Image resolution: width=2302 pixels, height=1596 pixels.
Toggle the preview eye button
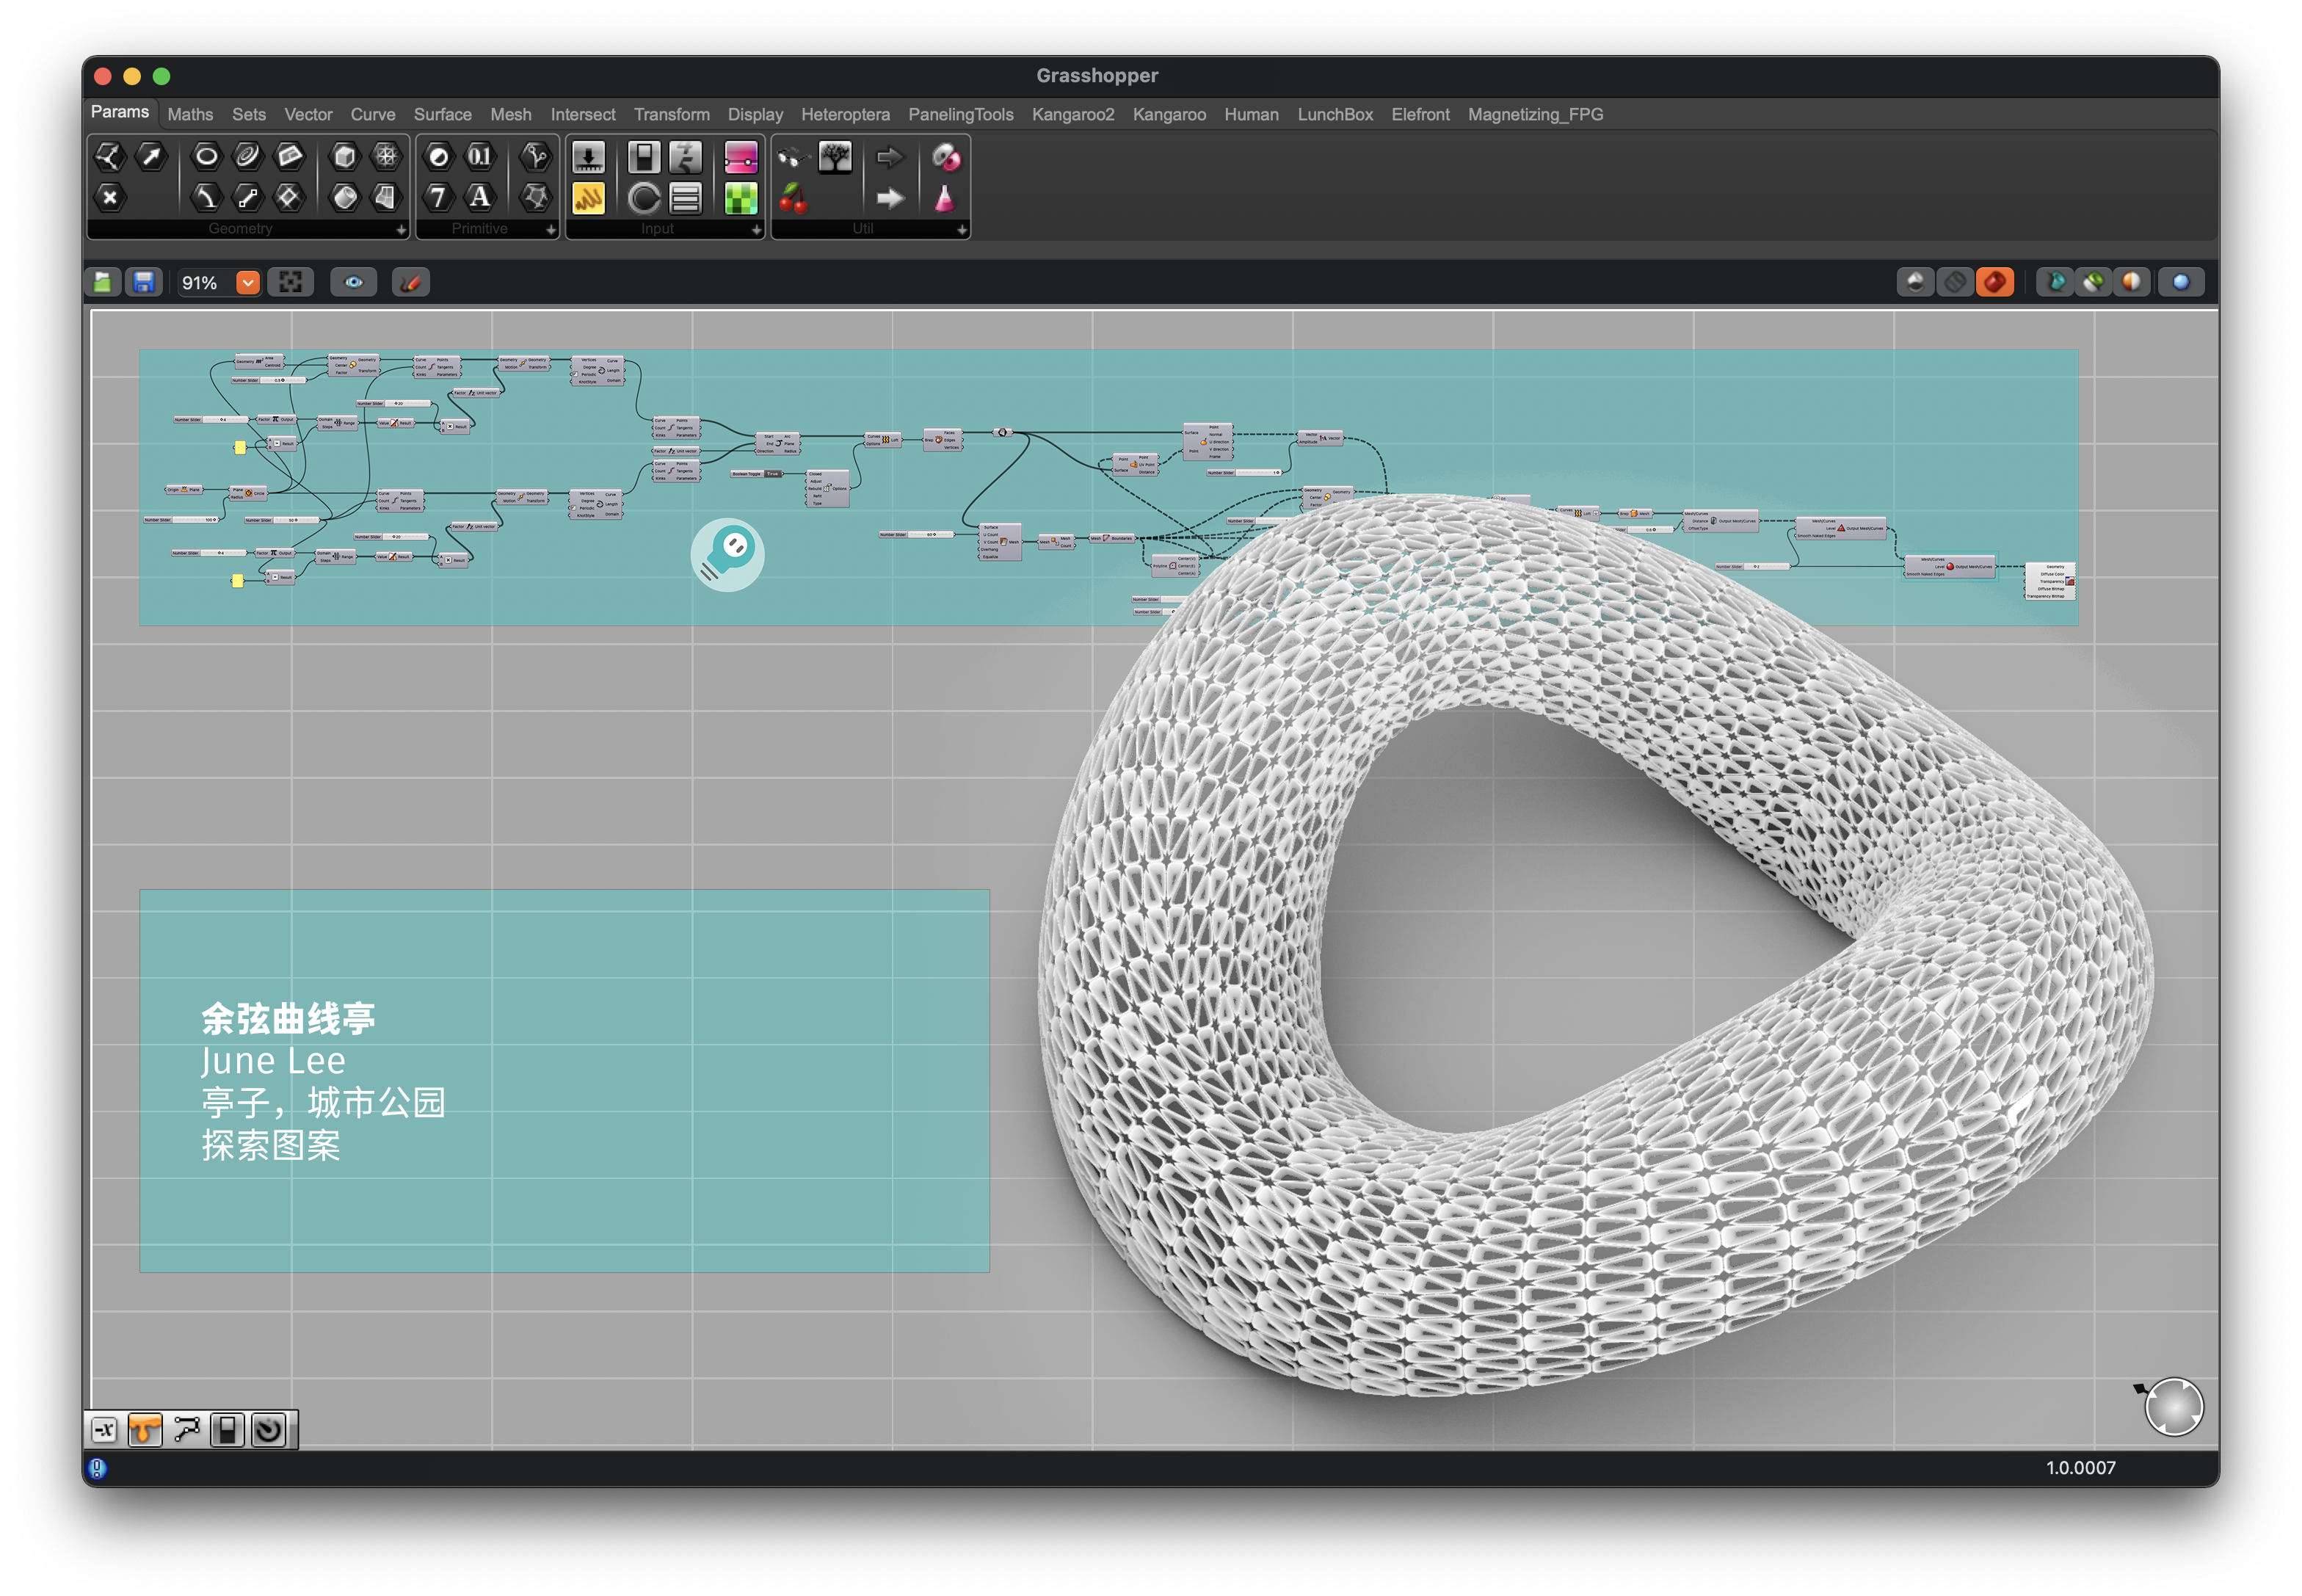(353, 283)
